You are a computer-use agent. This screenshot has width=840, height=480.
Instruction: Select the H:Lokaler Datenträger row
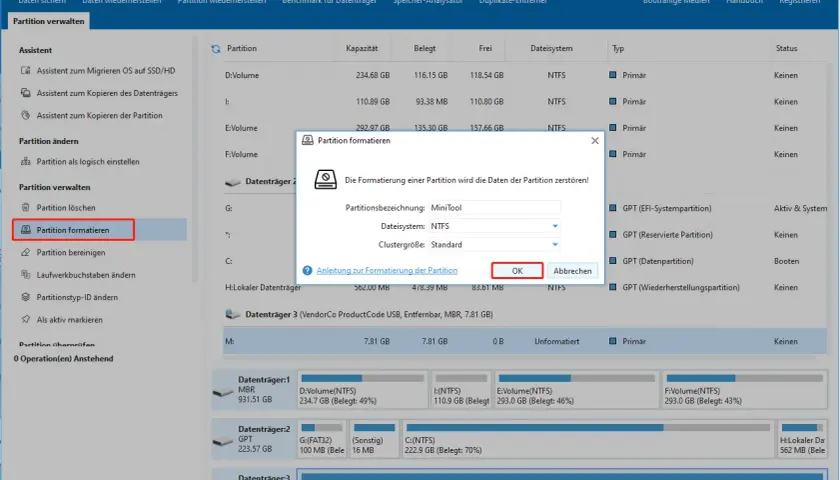click(525, 288)
